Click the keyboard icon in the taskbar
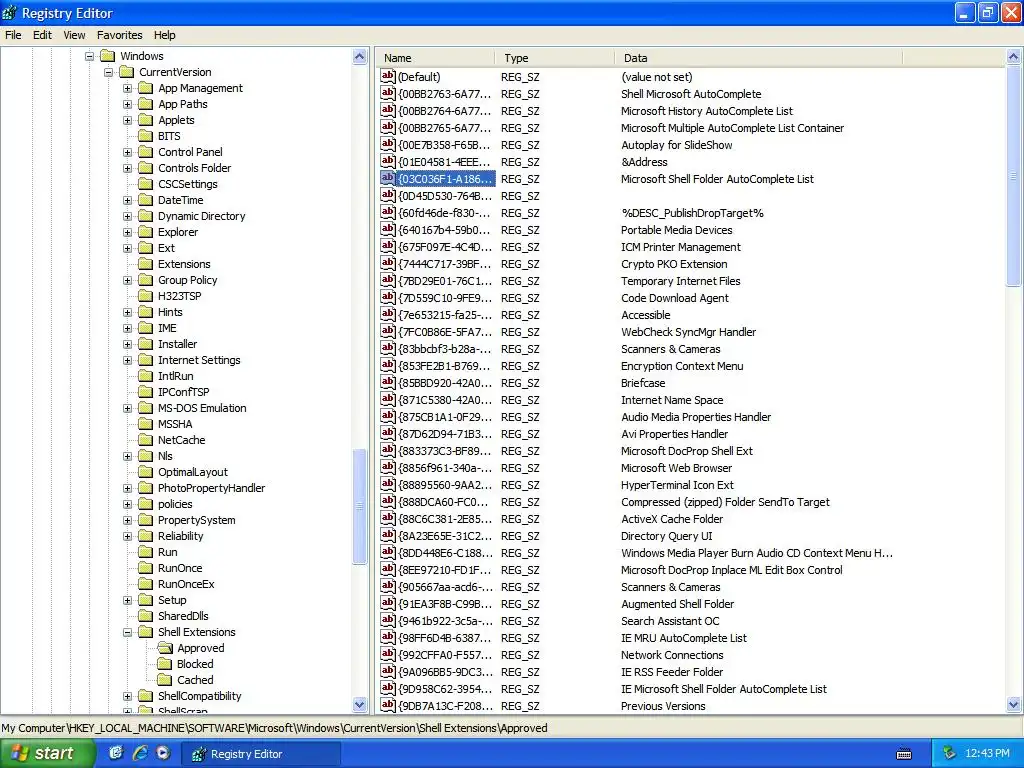This screenshot has height=768, width=1024. [x=904, y=754]
